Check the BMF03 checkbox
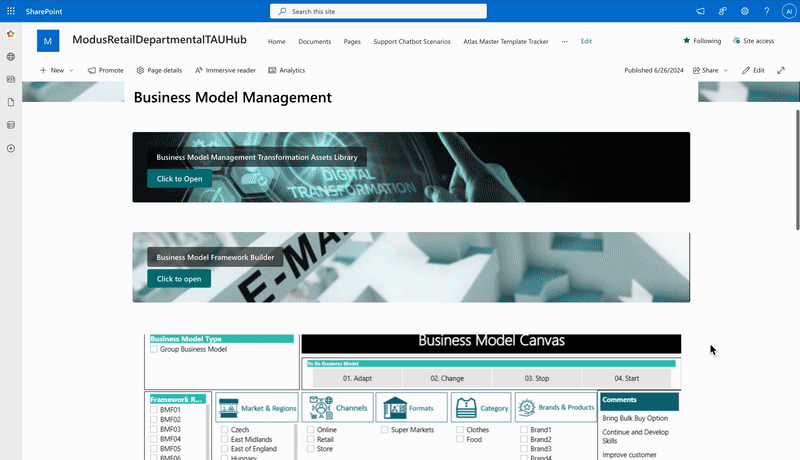 pyautogui.click(x=154, y=429)
